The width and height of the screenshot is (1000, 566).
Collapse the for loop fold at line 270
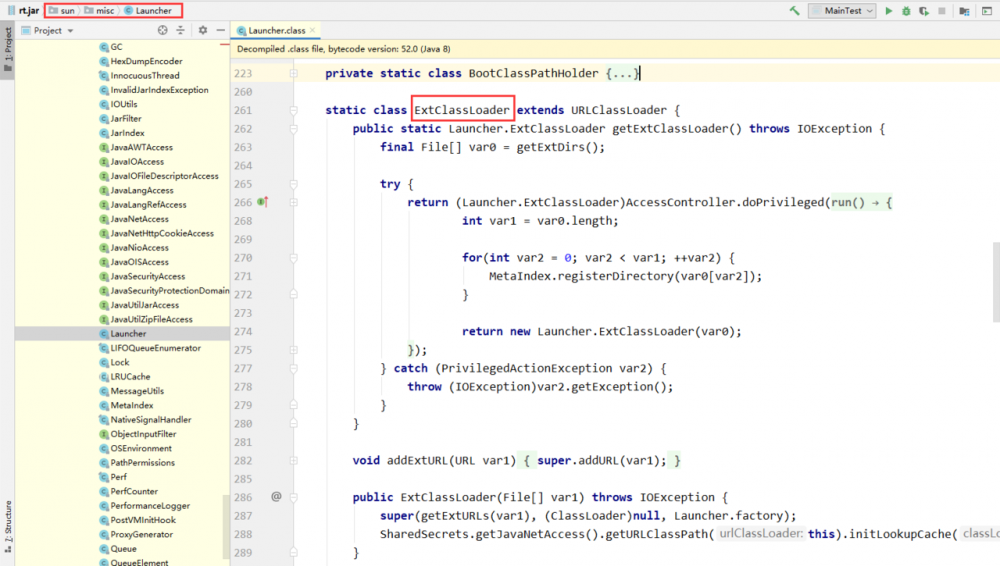(294, 258)
